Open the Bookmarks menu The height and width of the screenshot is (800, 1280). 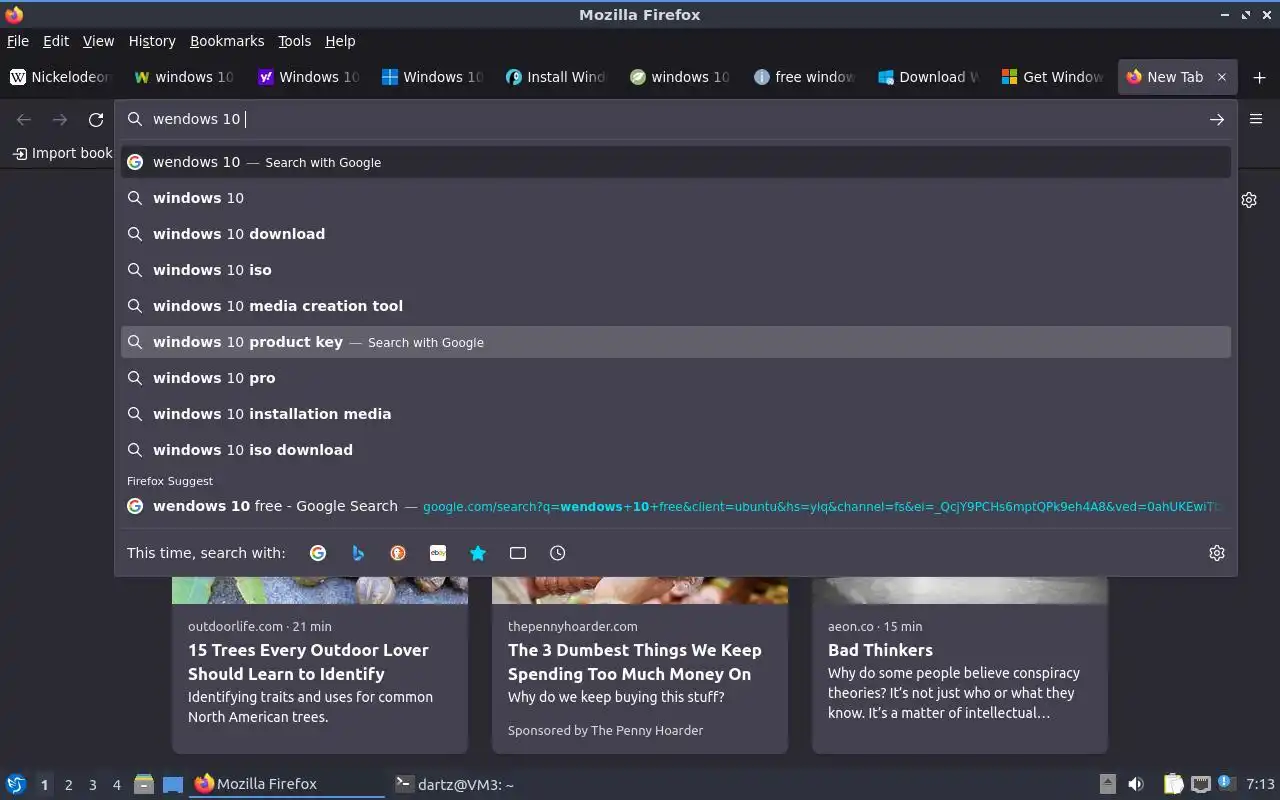227,41
